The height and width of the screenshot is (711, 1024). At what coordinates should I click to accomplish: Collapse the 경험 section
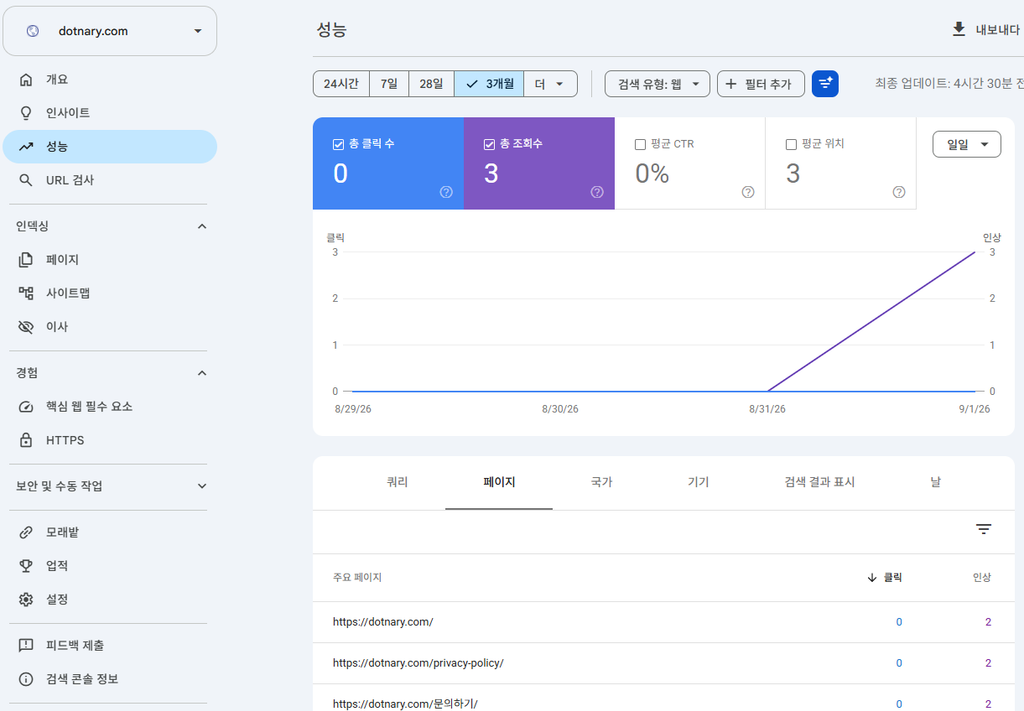[202, 373]
